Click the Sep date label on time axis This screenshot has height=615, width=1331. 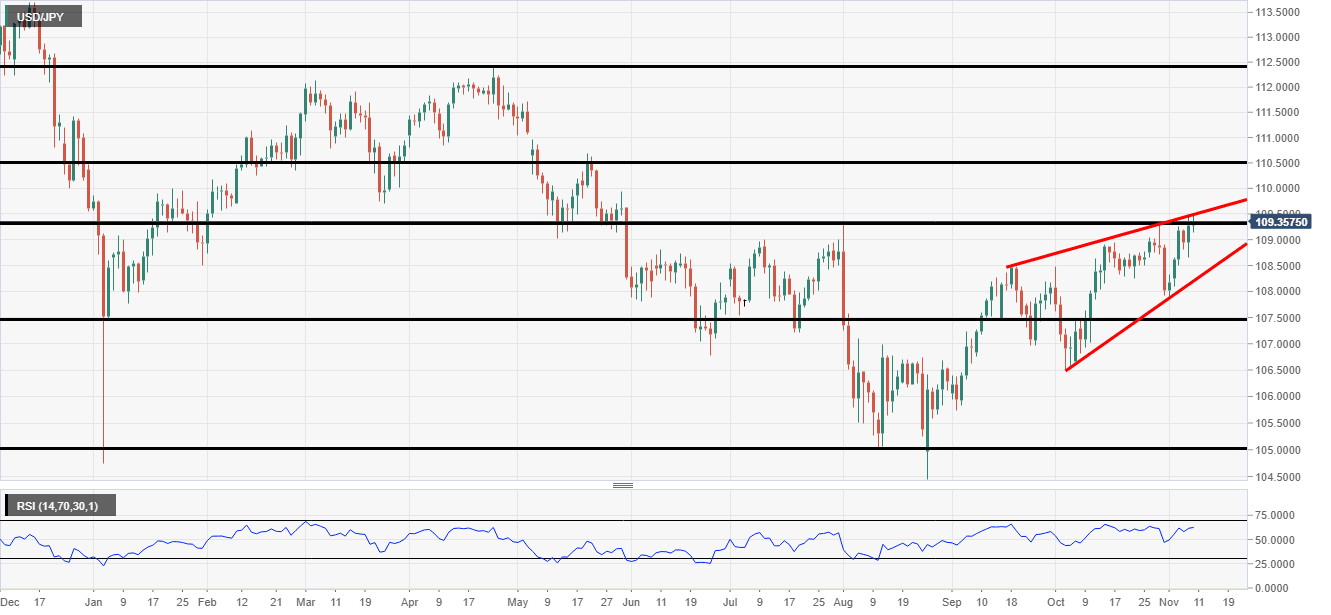coord(950,604)
